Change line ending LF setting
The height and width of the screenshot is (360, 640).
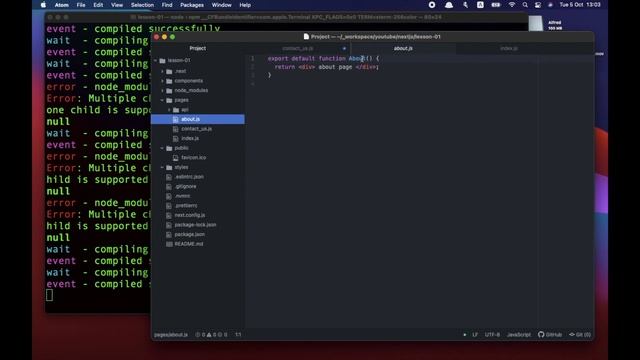(475, 335)
